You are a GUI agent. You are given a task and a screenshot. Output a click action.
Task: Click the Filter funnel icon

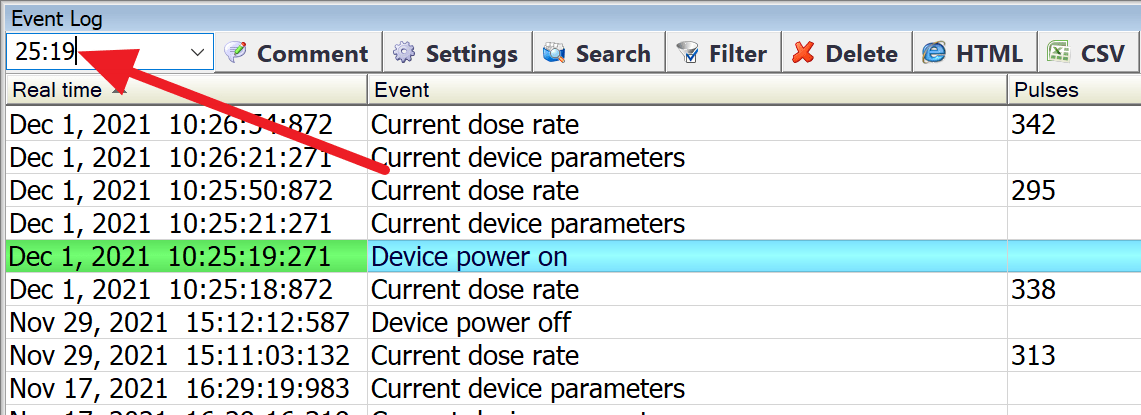[x=688, y=52]
